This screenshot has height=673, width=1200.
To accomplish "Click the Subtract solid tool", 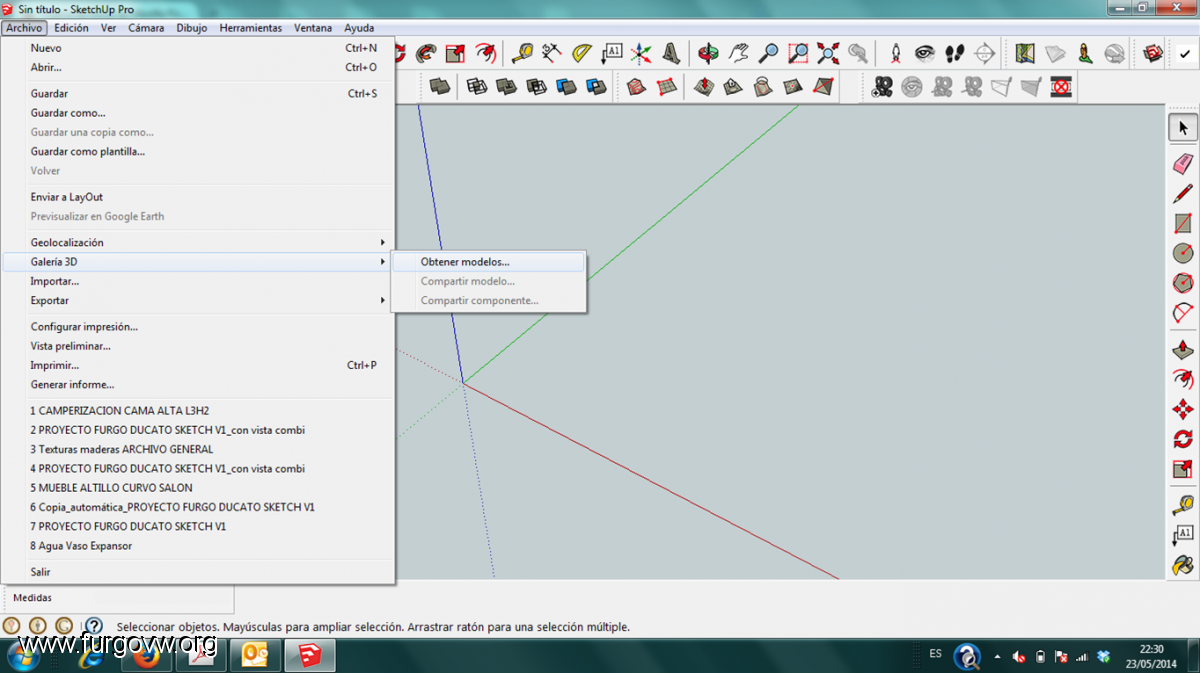I will point(537,87).
